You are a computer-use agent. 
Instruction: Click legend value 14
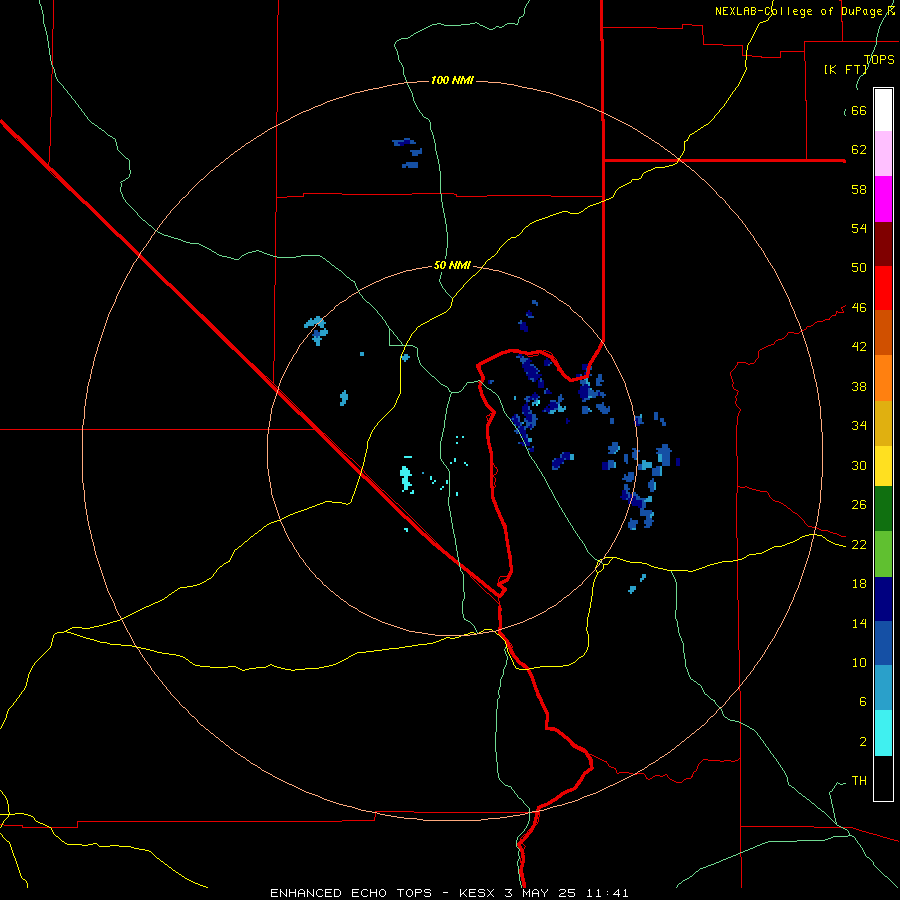tap(859, 623)
